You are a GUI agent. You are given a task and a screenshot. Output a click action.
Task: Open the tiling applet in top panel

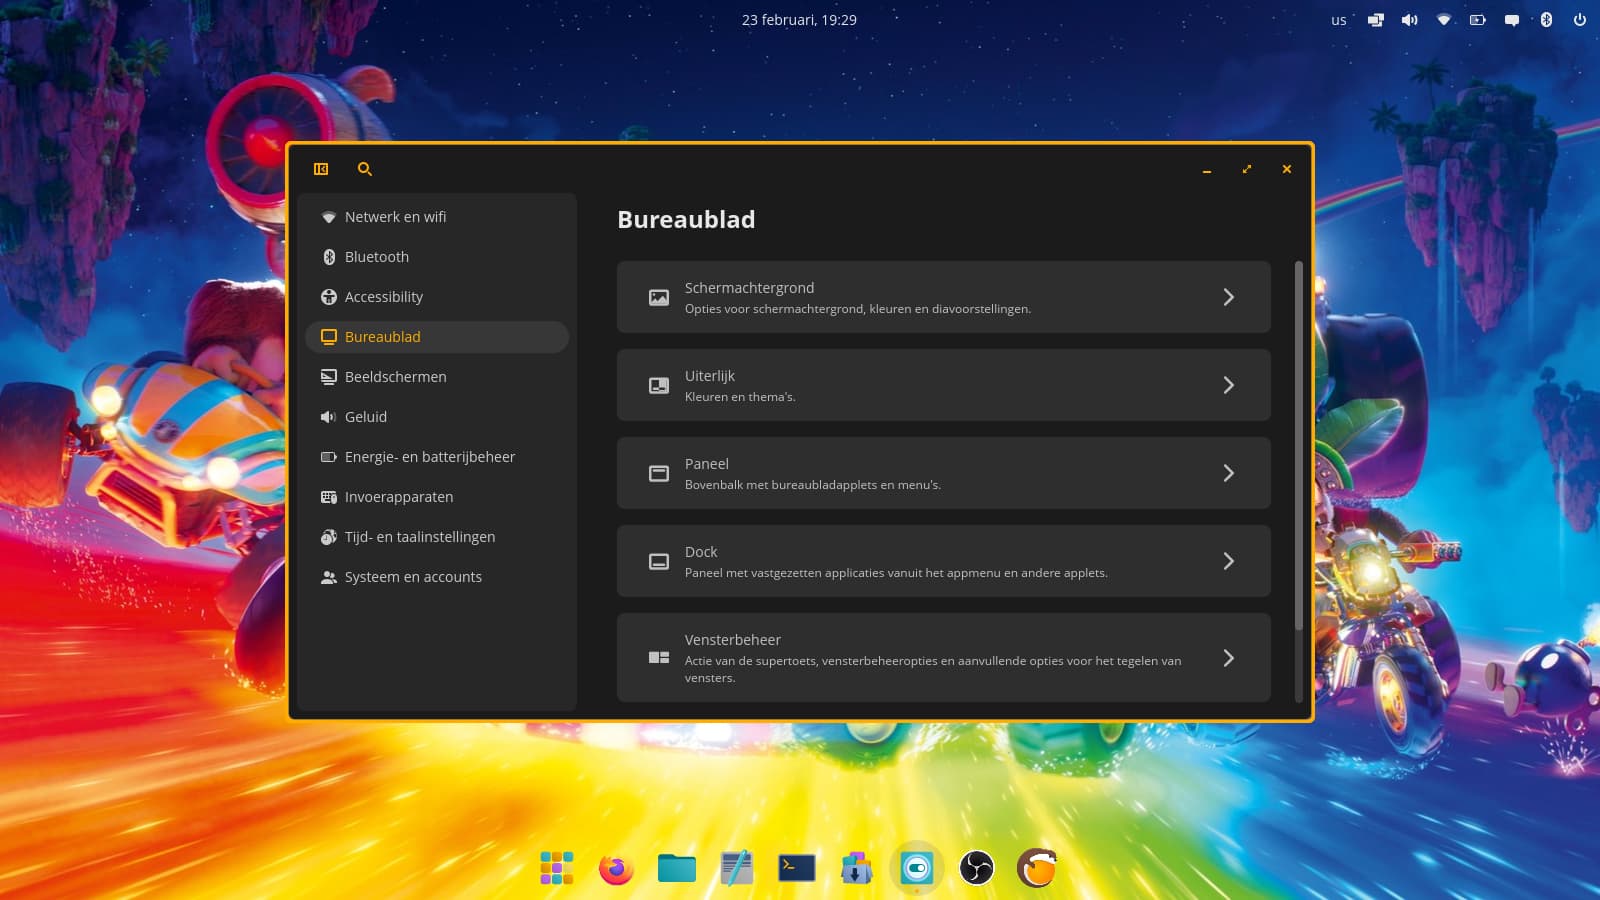[x=1376, y=20]
